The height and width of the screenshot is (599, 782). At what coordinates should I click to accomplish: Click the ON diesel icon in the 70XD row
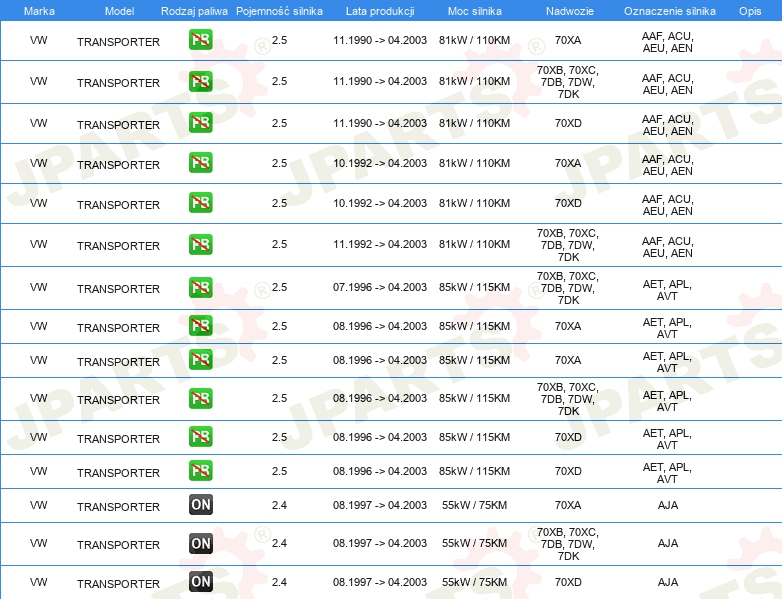[x=200, y=582]
